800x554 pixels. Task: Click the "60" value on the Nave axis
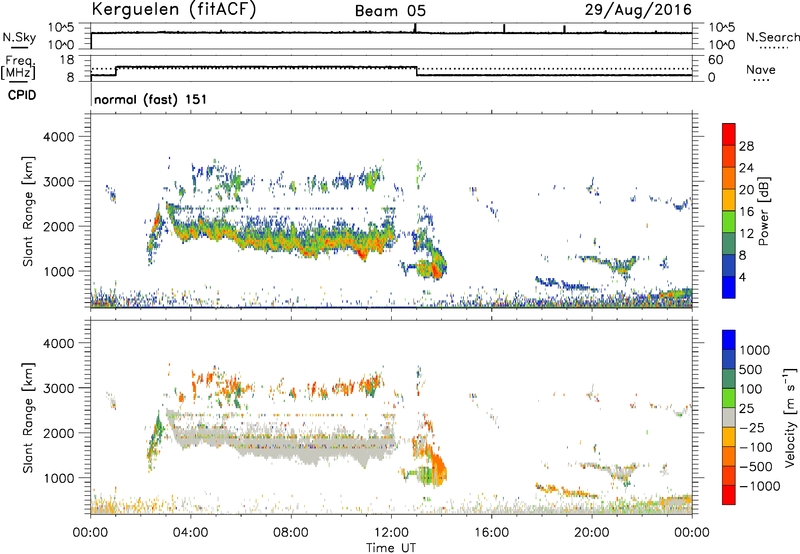click(x=716, y=60)
